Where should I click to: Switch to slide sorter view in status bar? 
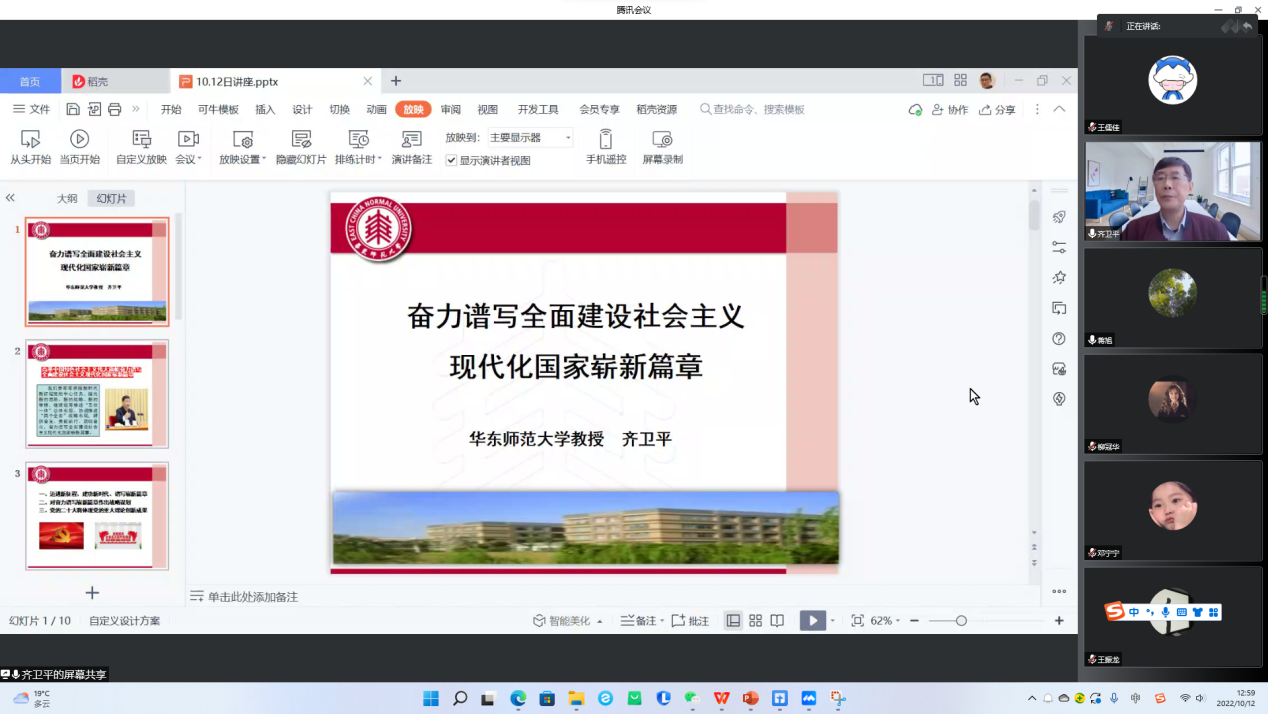point(755,621)
